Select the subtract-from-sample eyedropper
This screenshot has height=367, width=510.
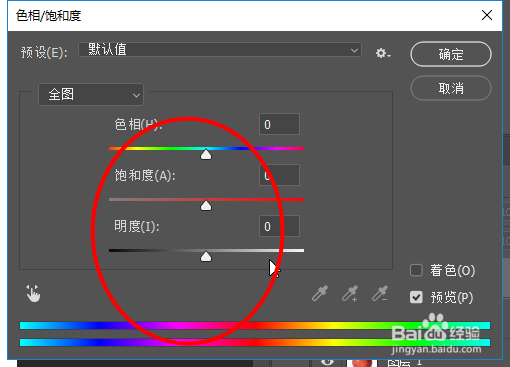click(x=380, y=293)
